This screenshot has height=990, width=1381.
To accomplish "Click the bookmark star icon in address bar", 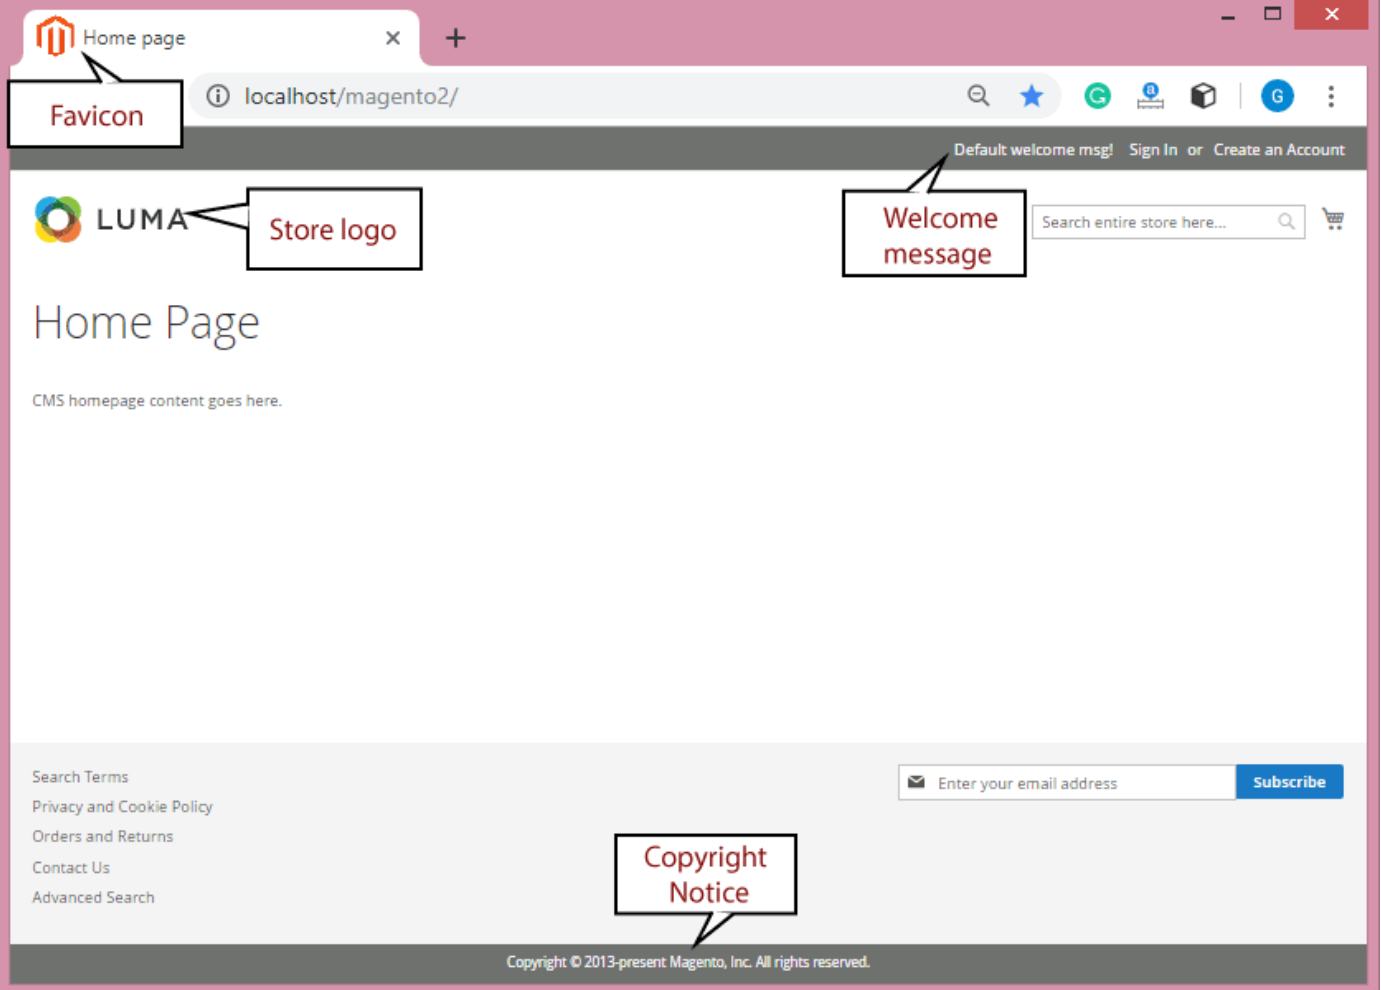I will click(1031, 96).
